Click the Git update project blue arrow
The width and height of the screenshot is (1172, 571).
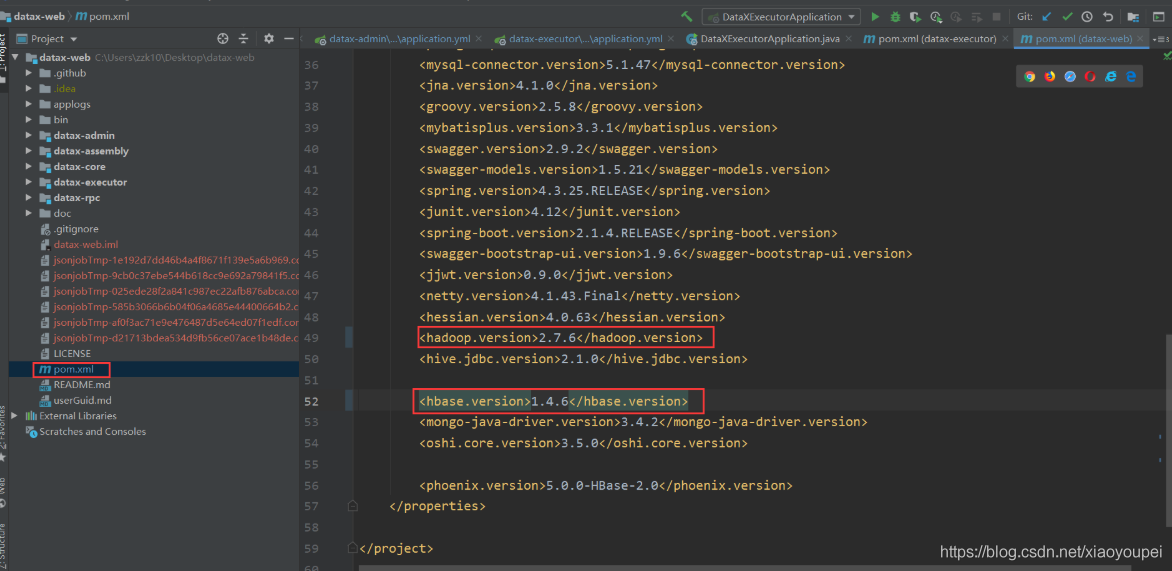pos(1047,16)
